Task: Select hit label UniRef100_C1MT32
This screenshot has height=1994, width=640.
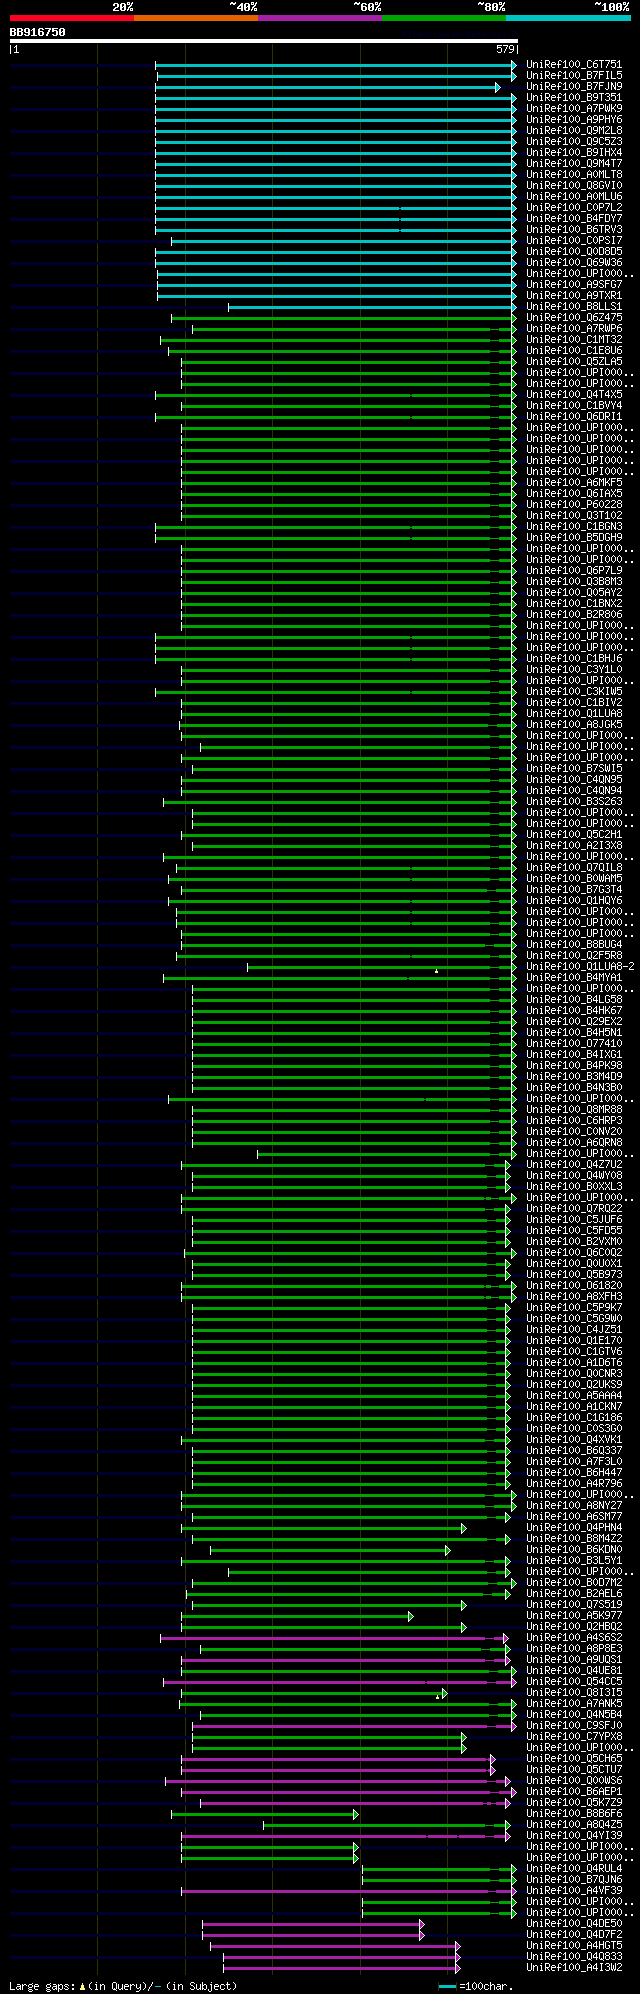Action: 574,340
